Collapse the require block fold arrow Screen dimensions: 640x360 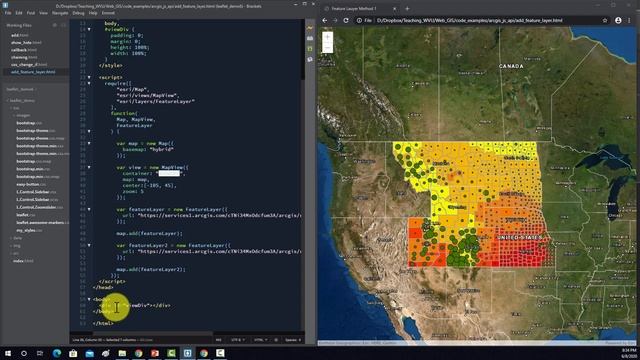89,83
